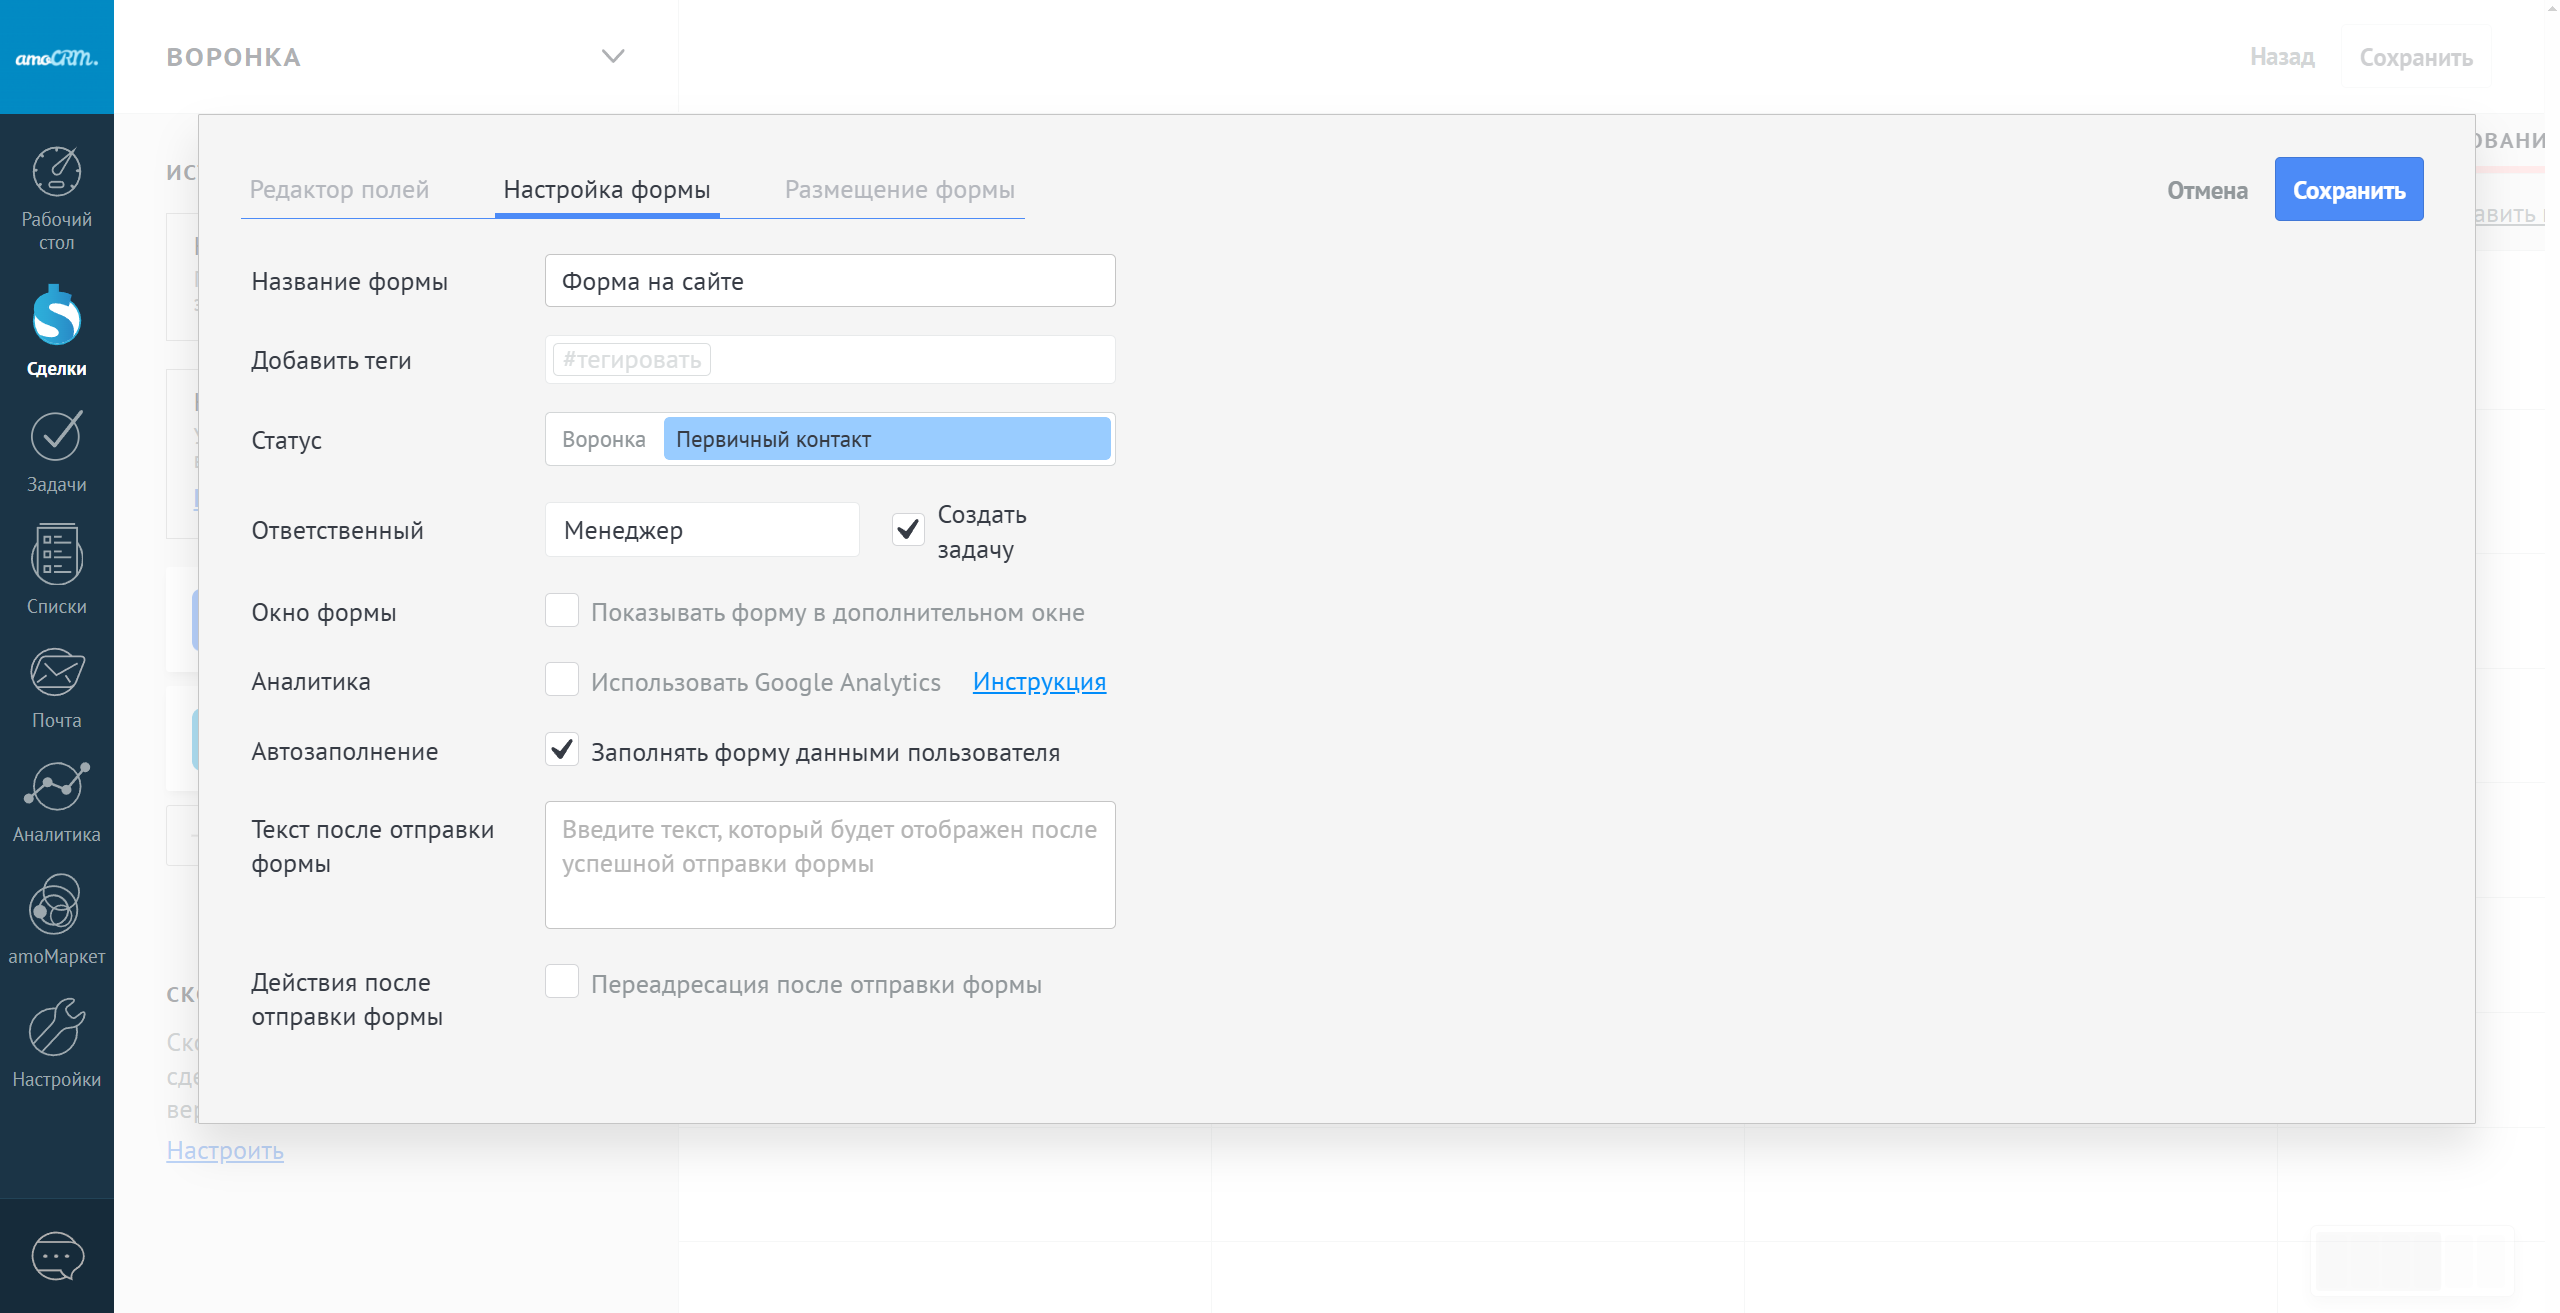The height and width of the screenshot is (1313, 2560).
Task: Open the Инструкция link
Action: (x=1039, y=682)
